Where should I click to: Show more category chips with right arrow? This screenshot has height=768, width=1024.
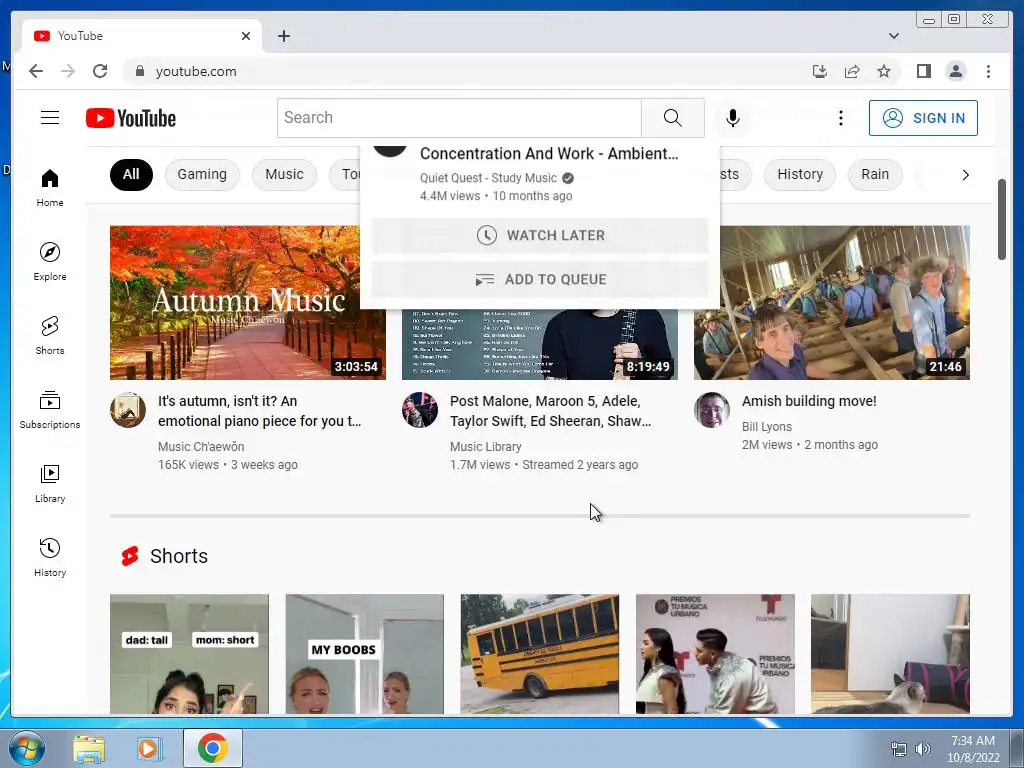coord(965,174)
